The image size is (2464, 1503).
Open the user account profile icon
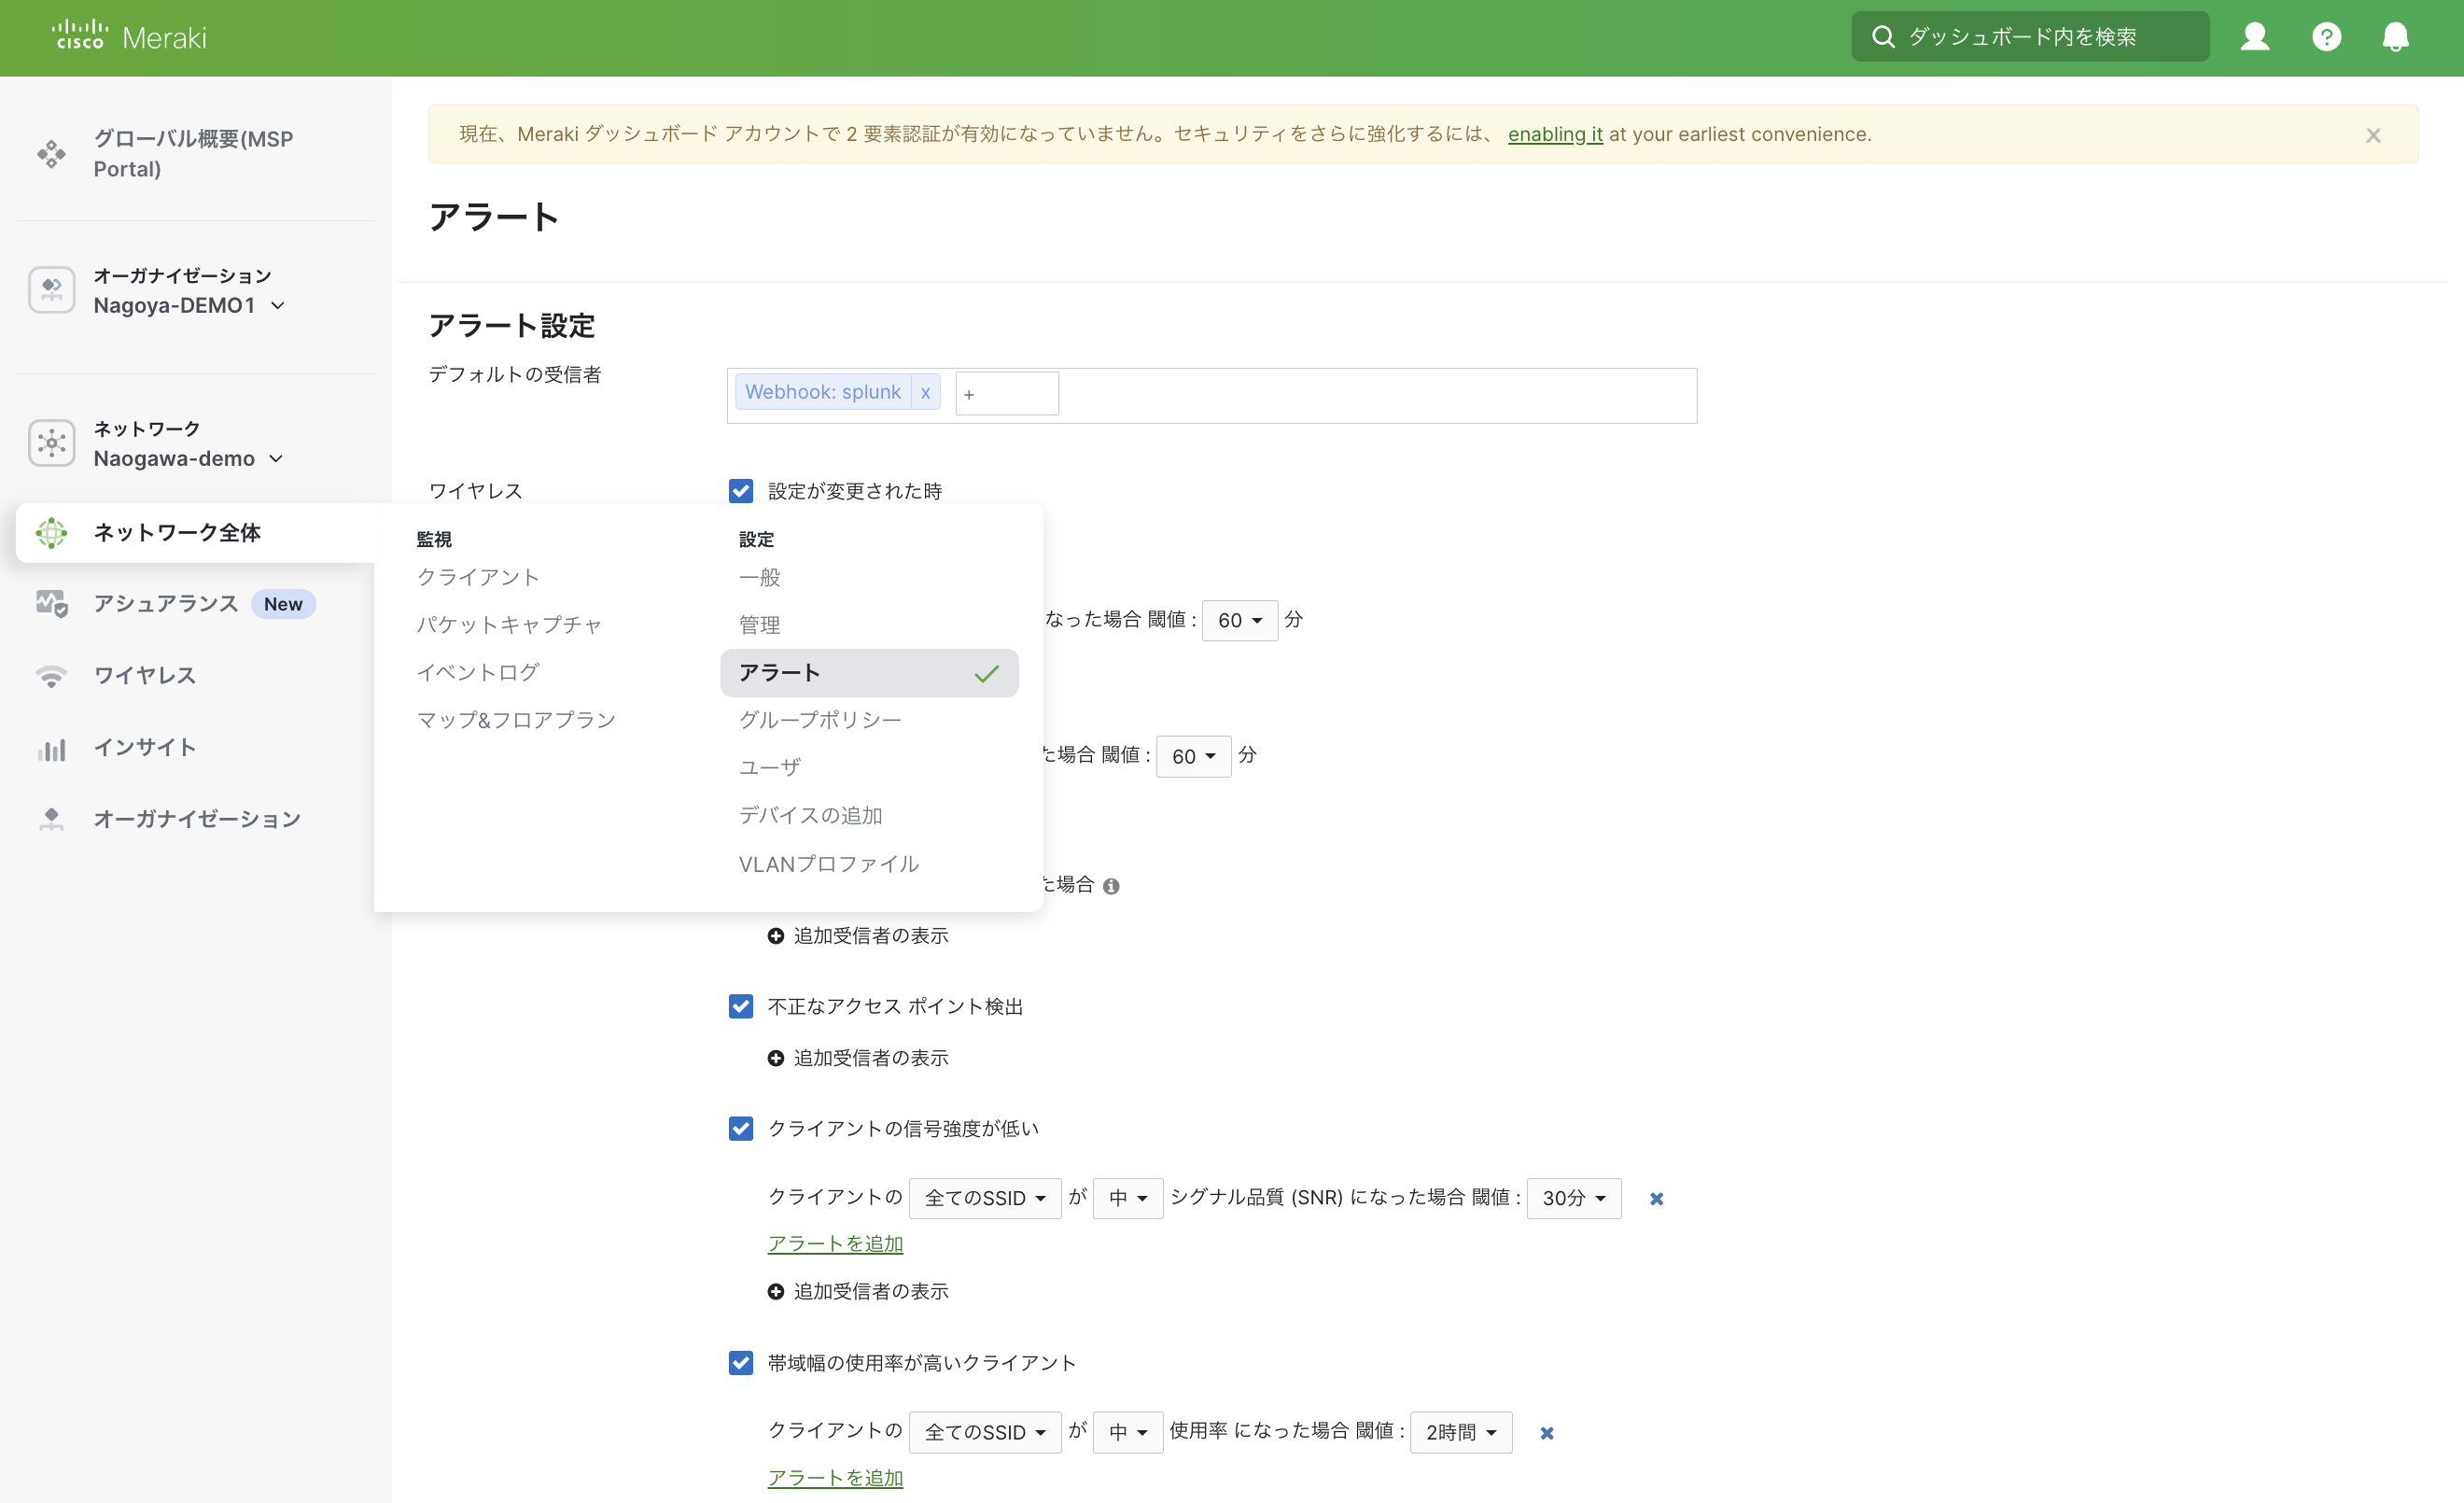[2255, 36]
